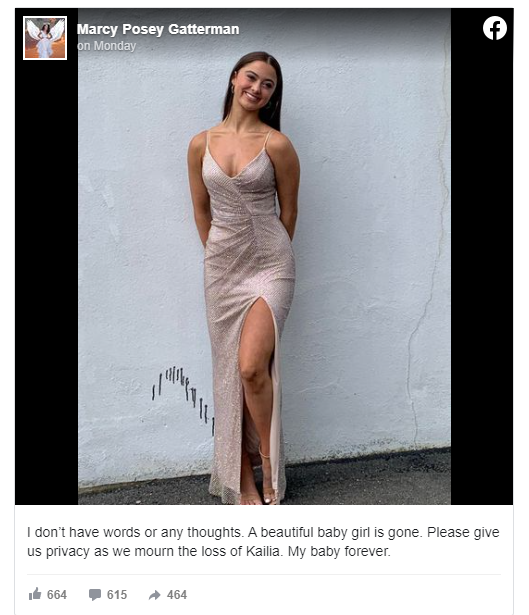The width and height of the screenshot is (529, 615).
Task: Click the 464 shares count
Action: (x=177, y=595)
